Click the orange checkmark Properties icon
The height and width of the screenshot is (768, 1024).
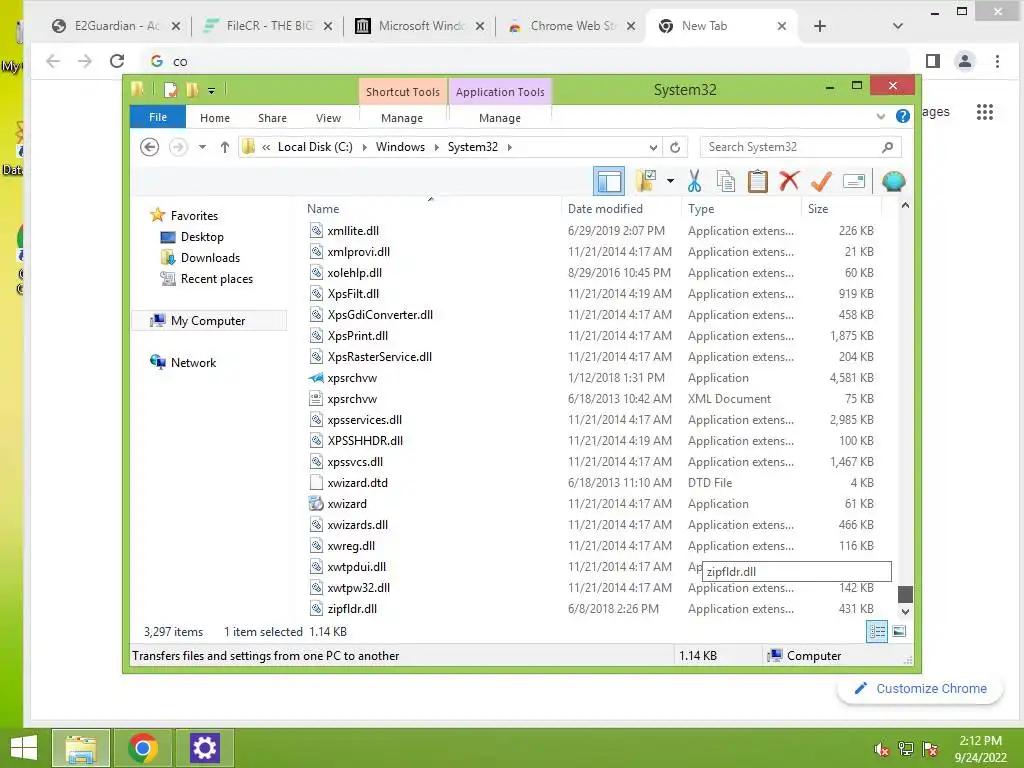[821, 182]
